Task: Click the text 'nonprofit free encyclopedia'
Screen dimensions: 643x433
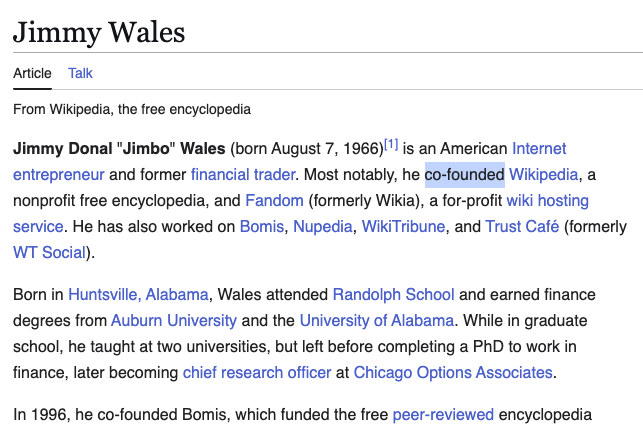Action: tap(111, 201)
